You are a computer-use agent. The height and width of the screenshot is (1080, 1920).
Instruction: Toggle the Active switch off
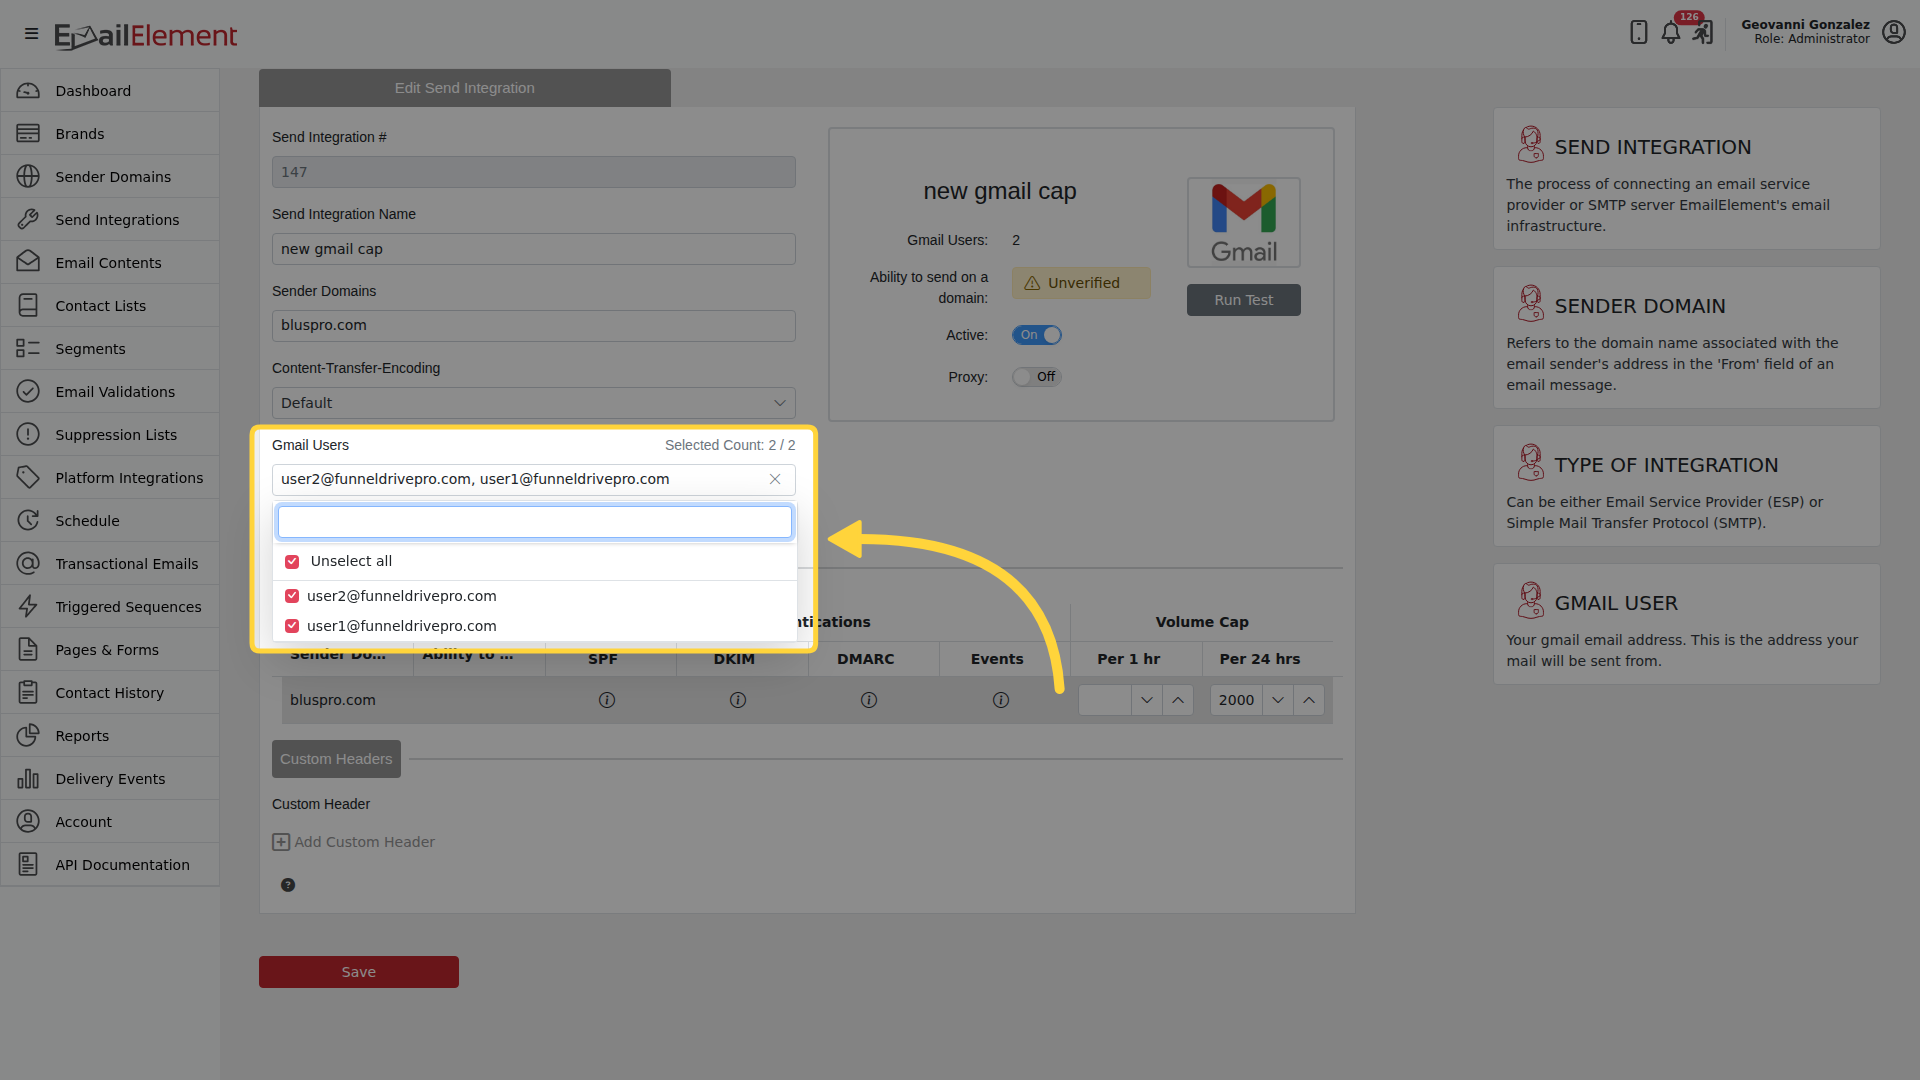(1037, 335)
